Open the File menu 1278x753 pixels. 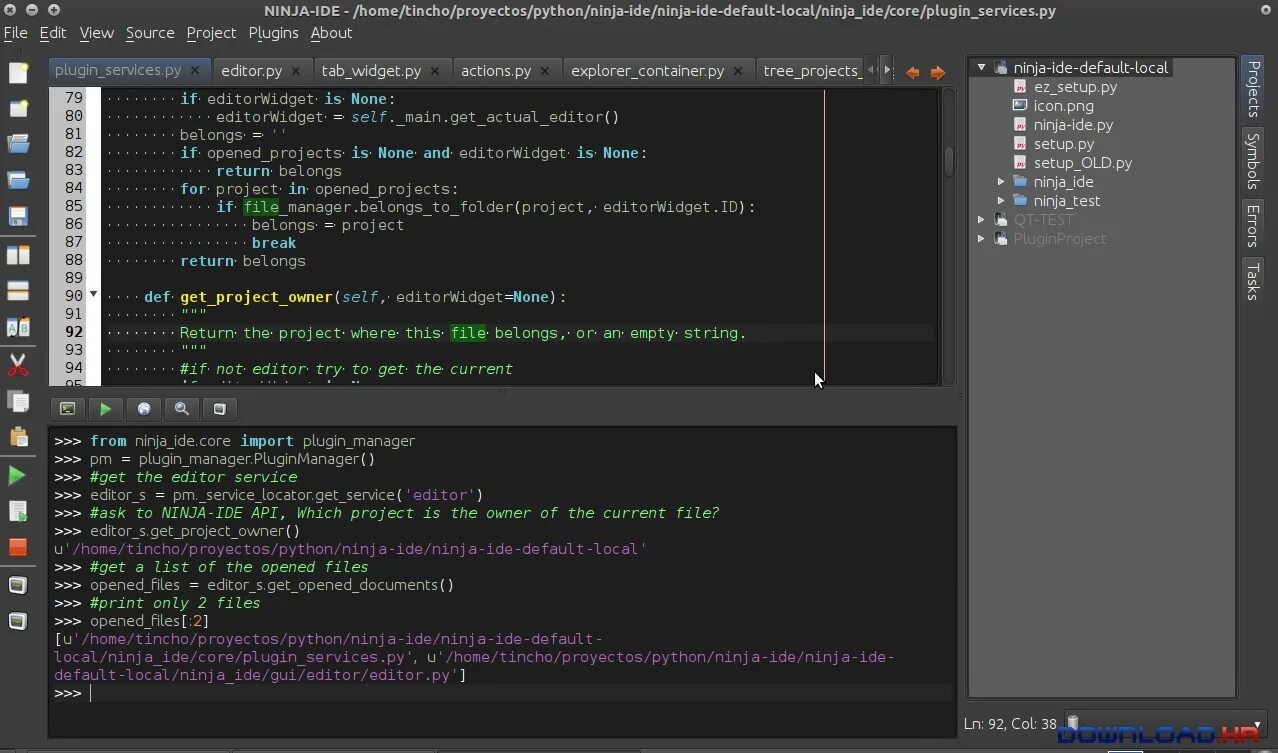click(15, 33)
